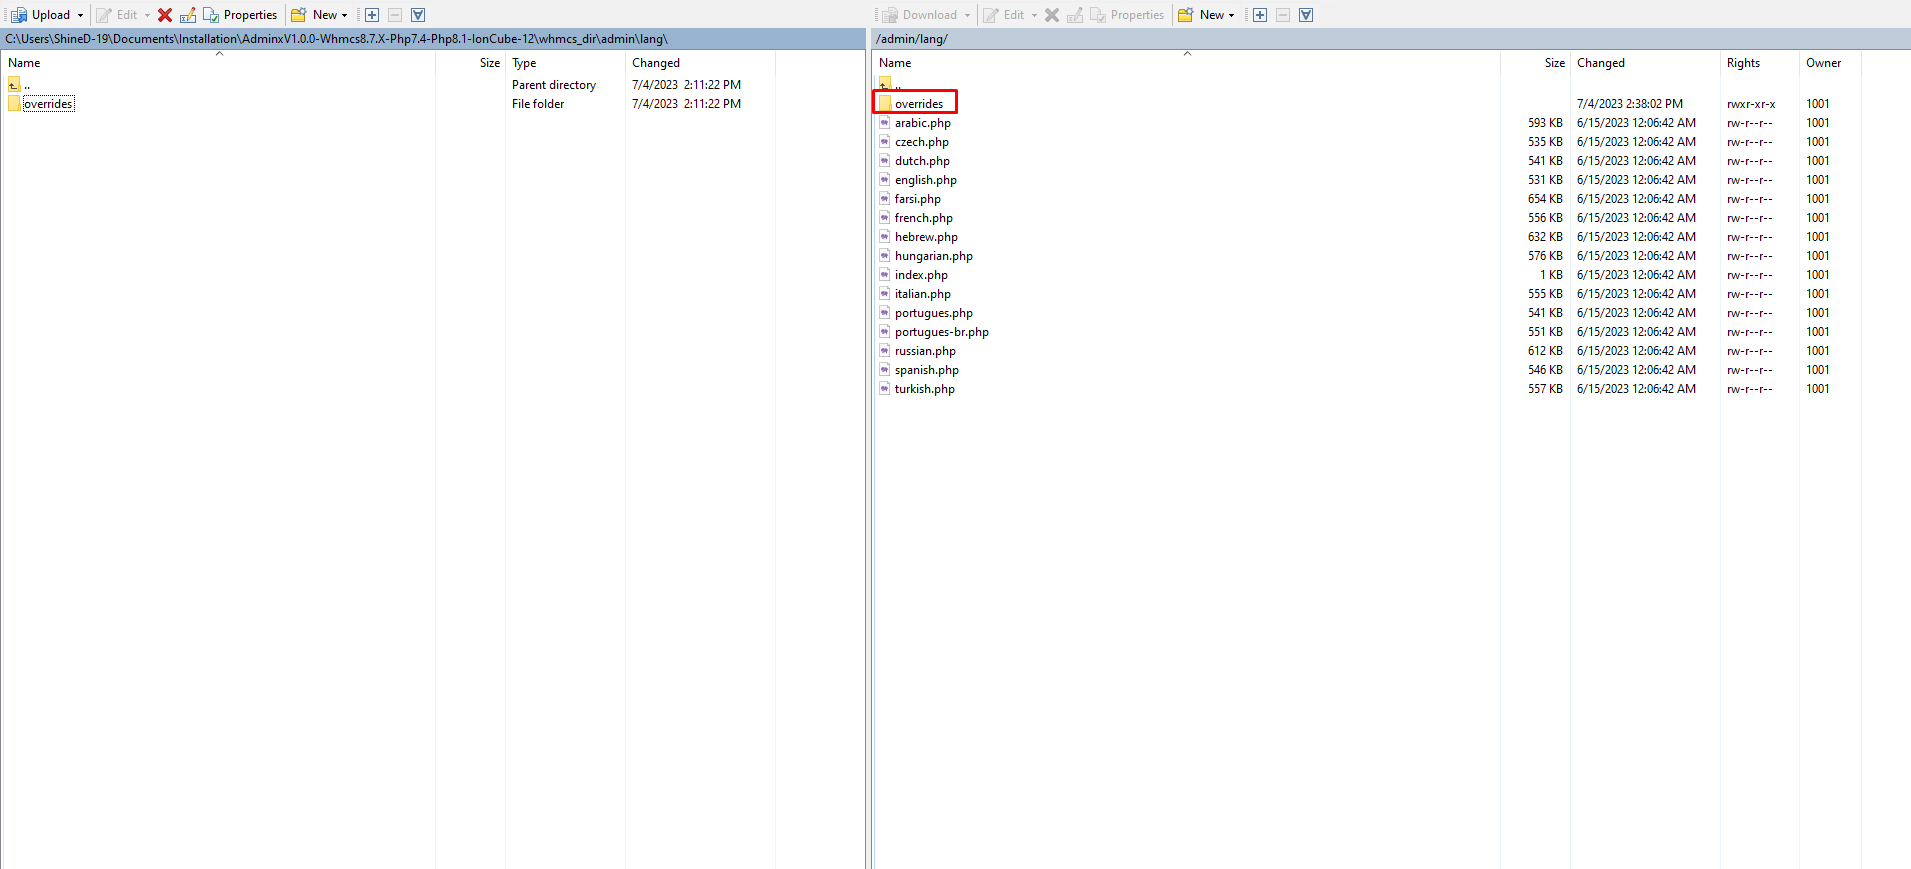Click the Rename icon in local toolbar

point(188,15)
